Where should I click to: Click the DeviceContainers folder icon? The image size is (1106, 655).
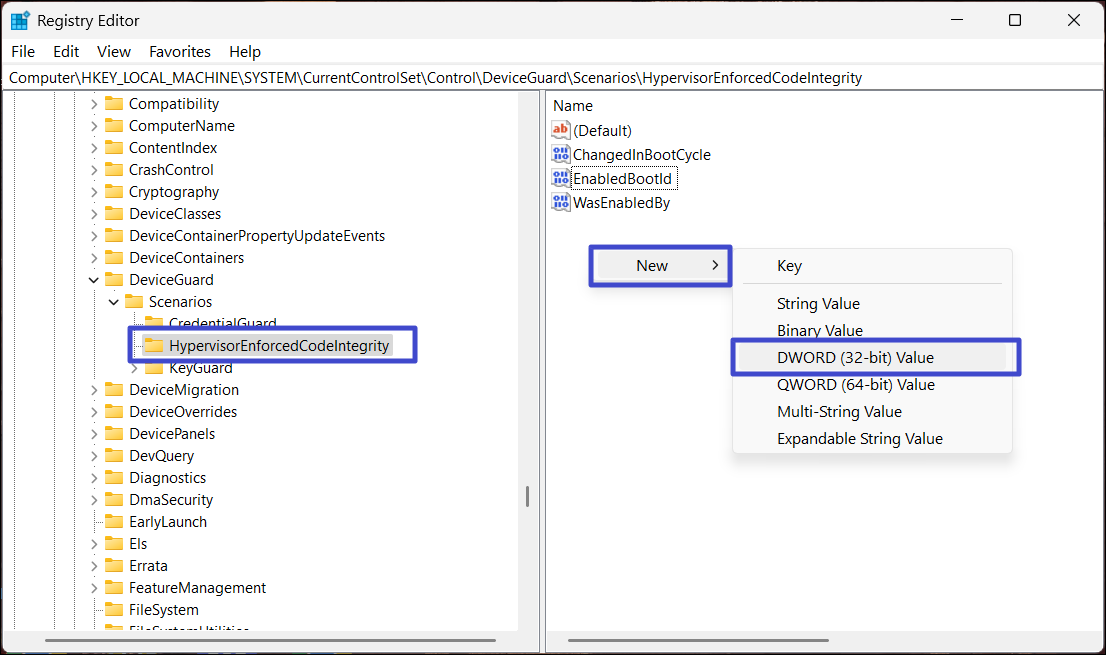pyautogui.click(x=114, y=257)
